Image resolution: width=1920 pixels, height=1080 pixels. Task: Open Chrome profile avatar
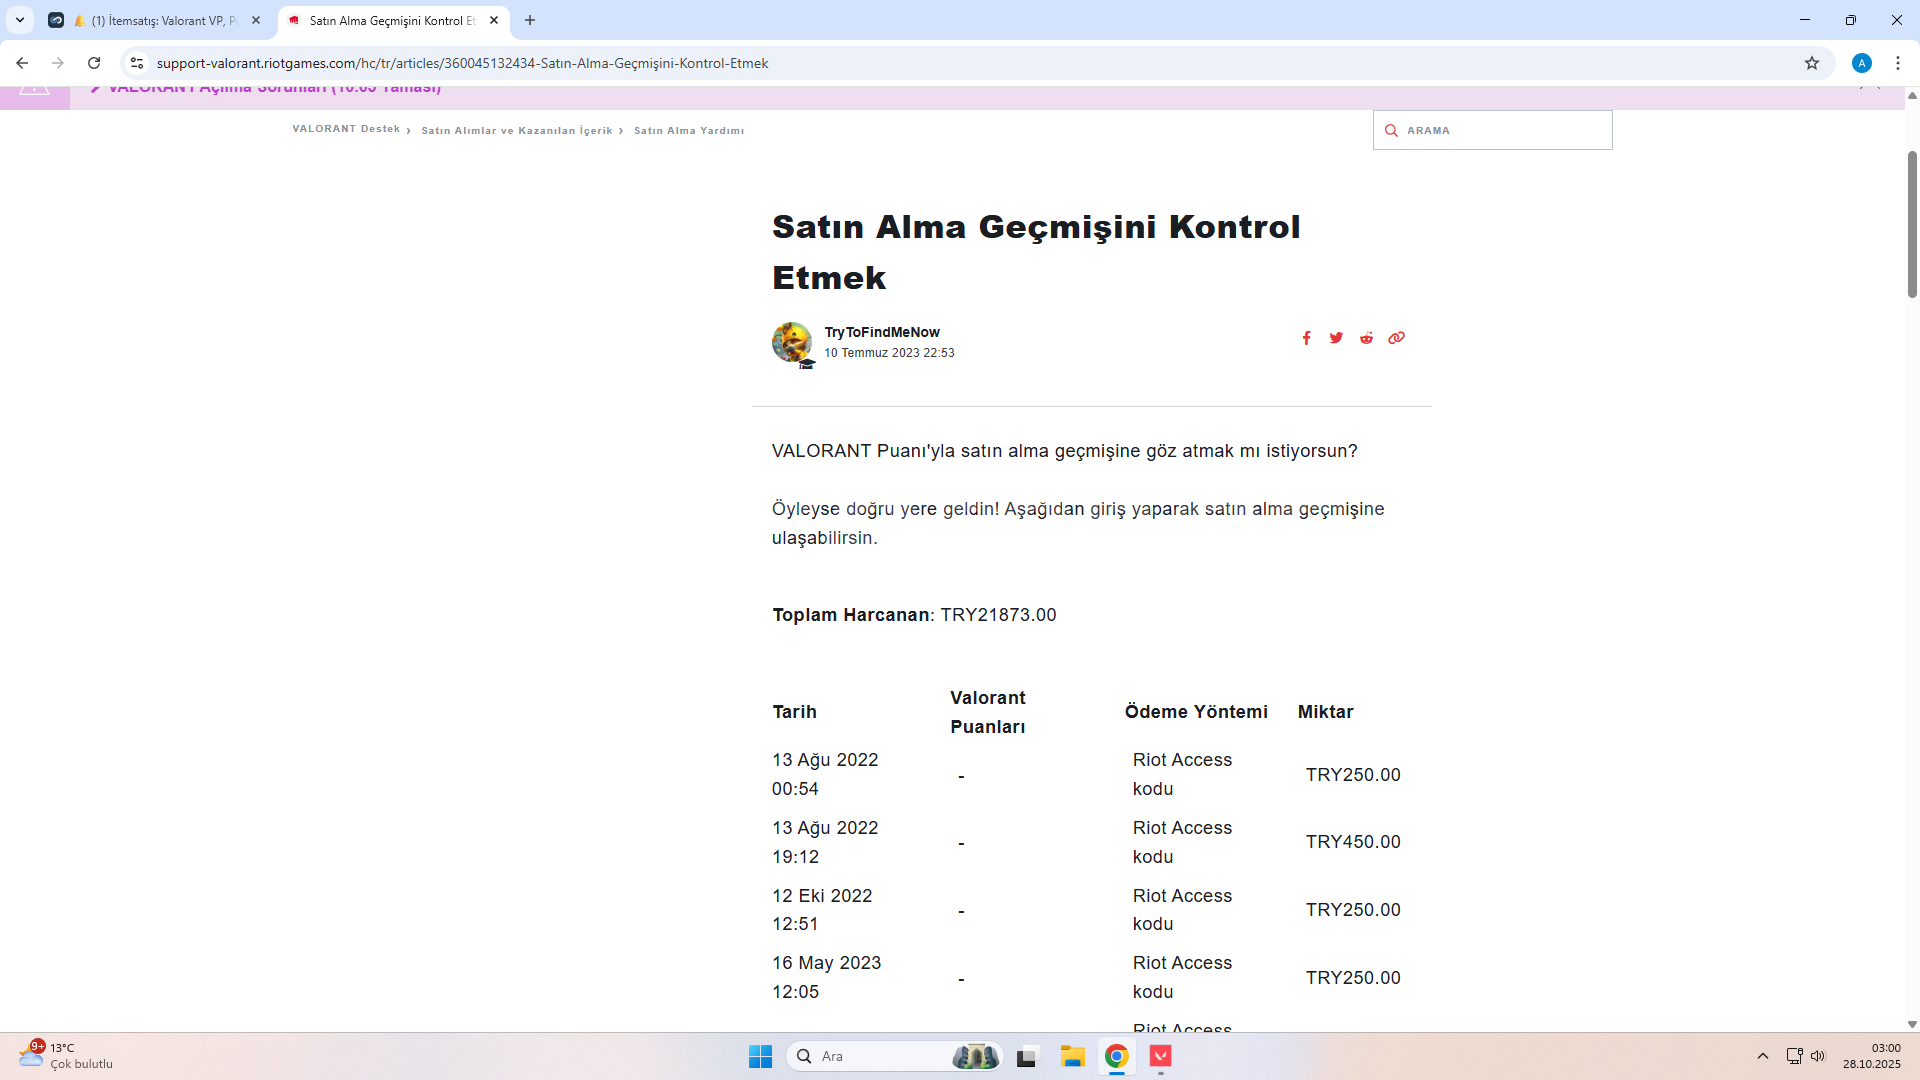pos(1861,63)
